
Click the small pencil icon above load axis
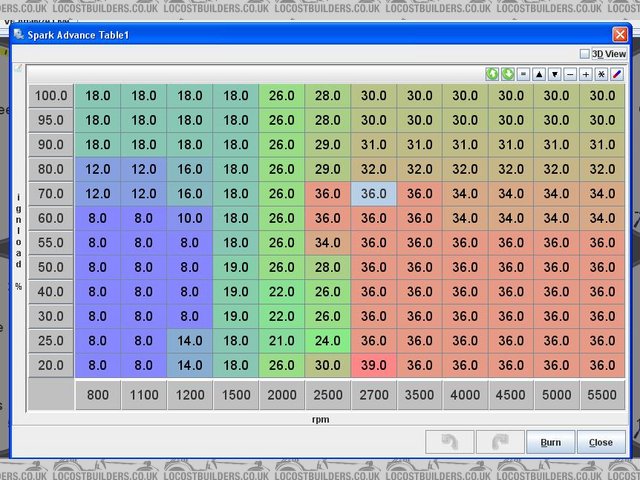pos(17,70)
